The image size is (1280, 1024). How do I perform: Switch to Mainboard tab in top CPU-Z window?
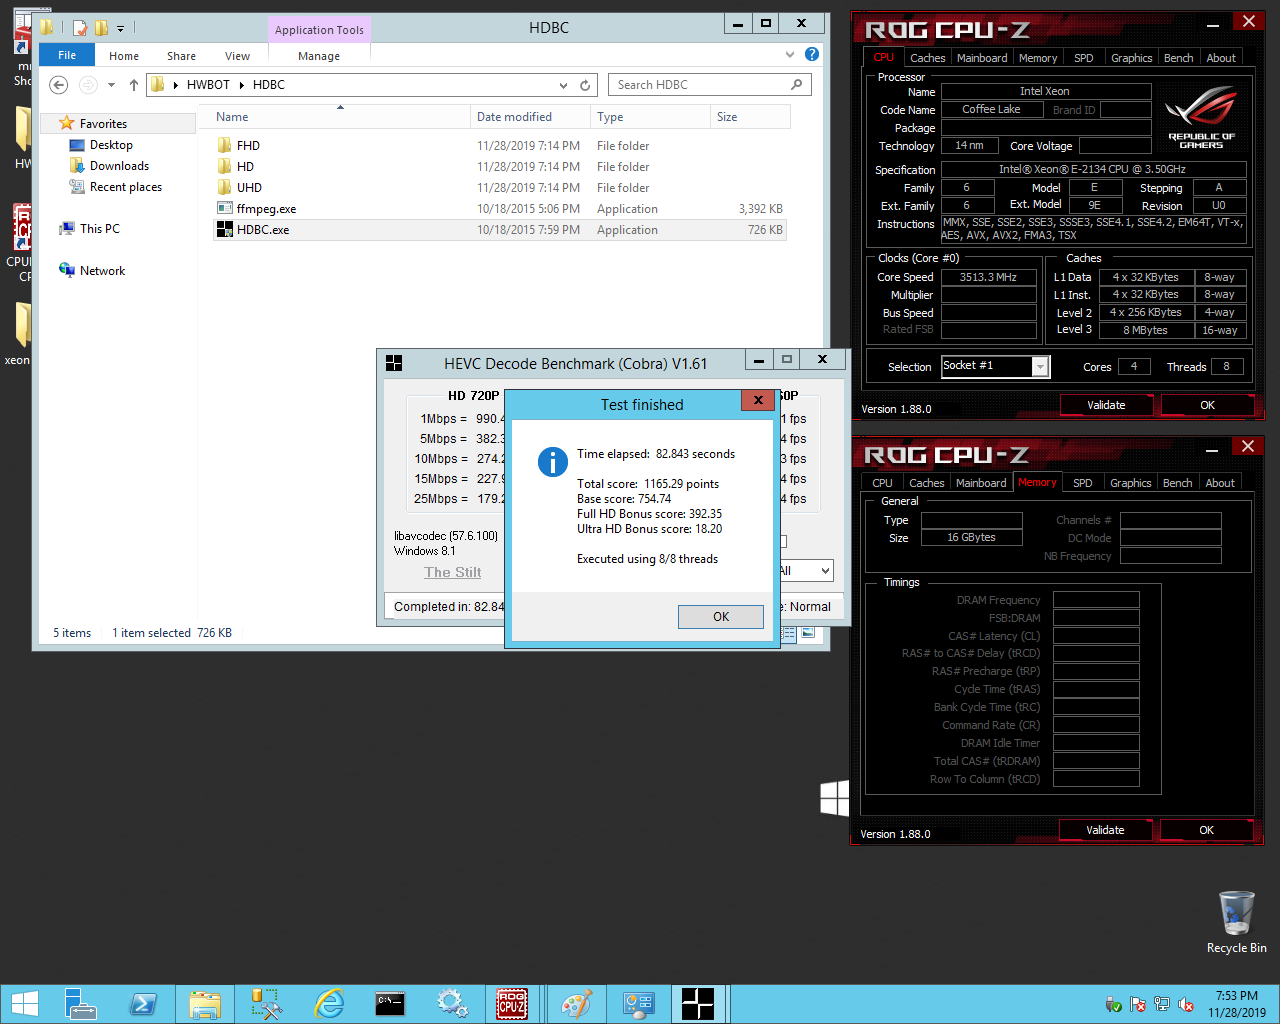(x=982, y=58)
